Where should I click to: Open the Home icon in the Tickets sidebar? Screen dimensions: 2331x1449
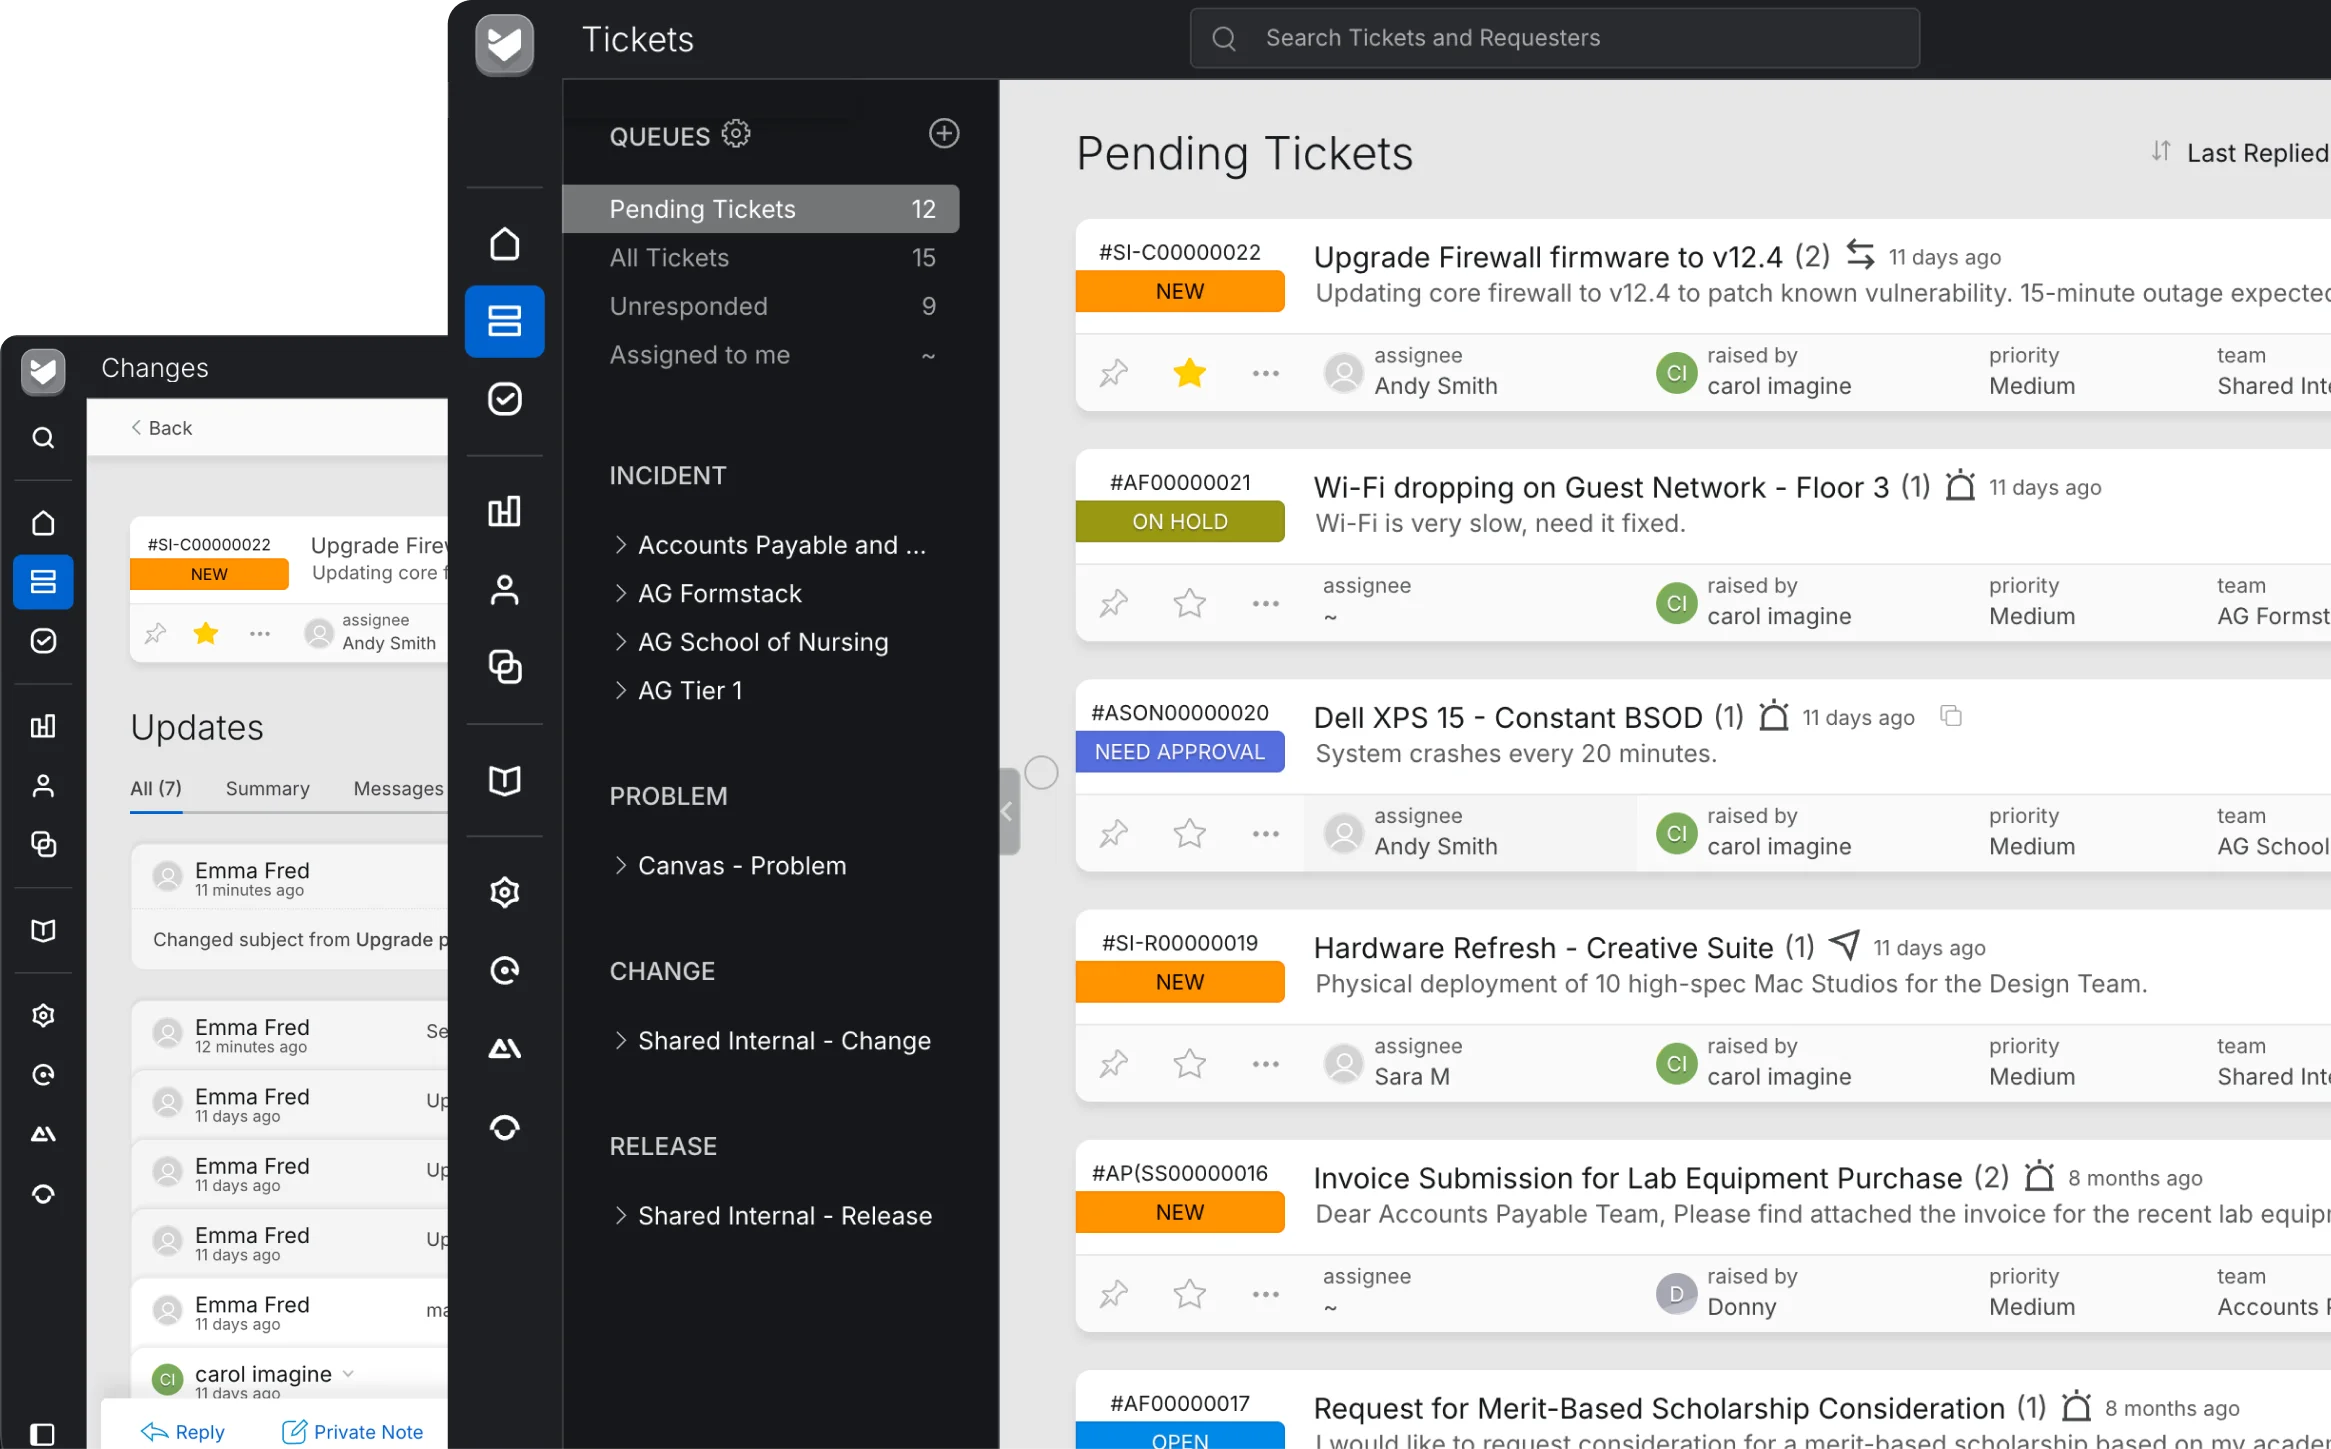tap(504, 244)
